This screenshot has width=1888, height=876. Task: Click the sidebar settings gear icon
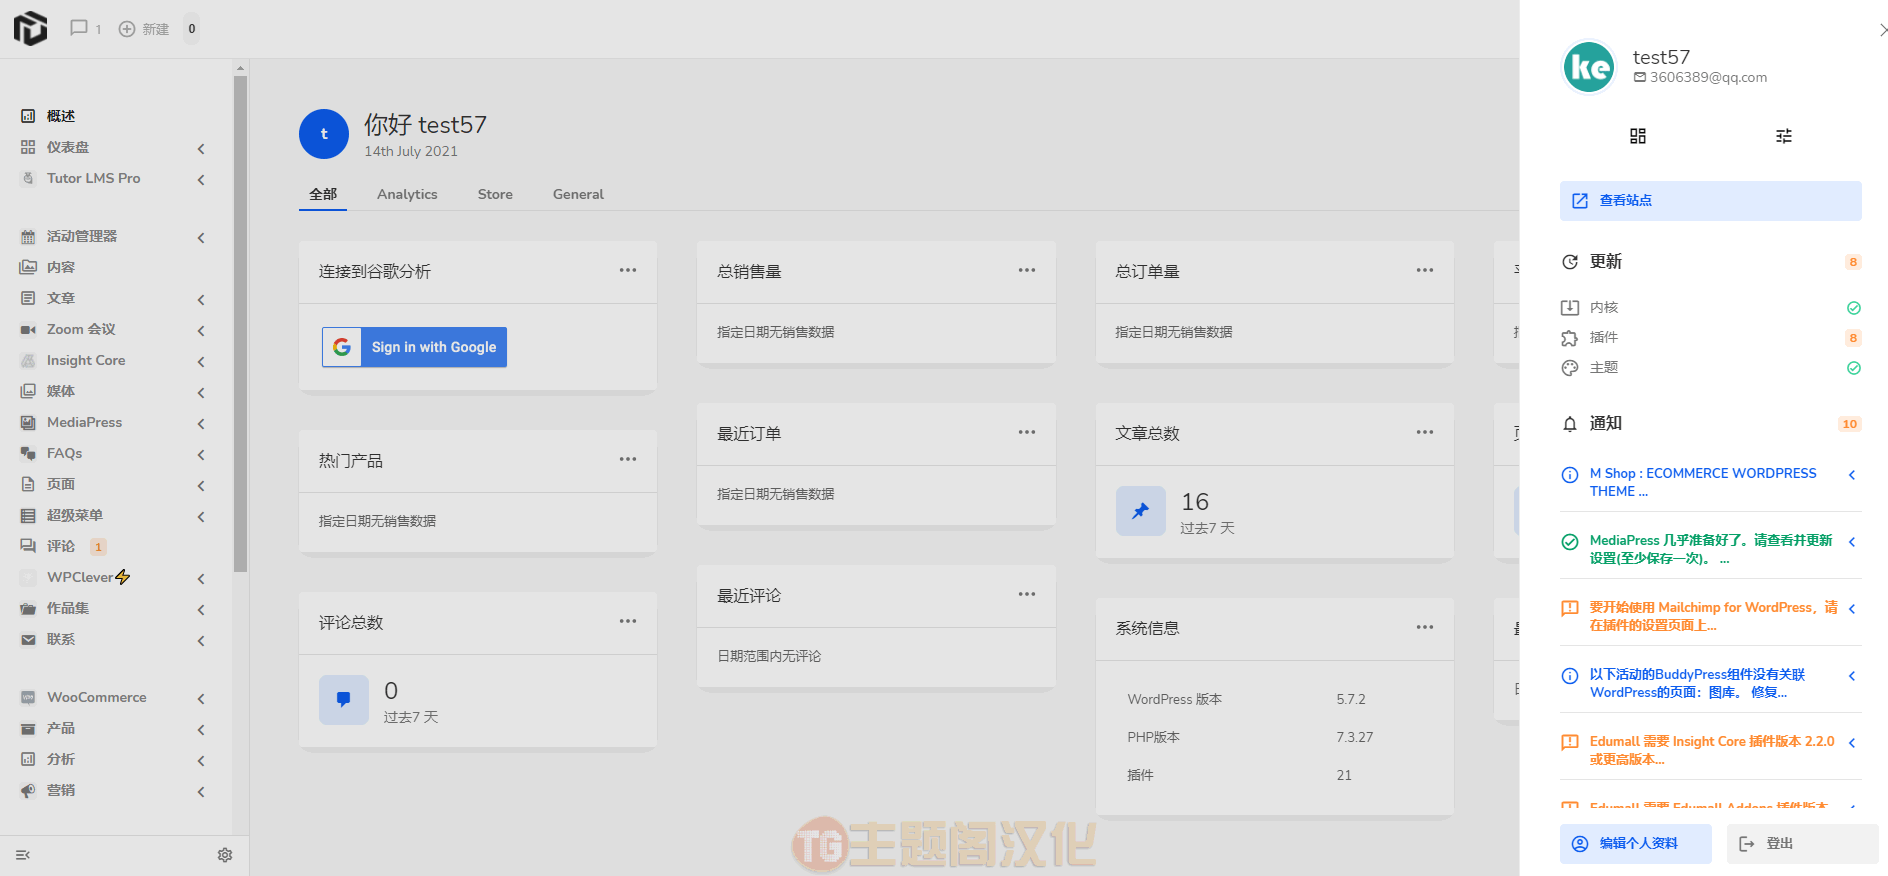[x=225, y=855]
